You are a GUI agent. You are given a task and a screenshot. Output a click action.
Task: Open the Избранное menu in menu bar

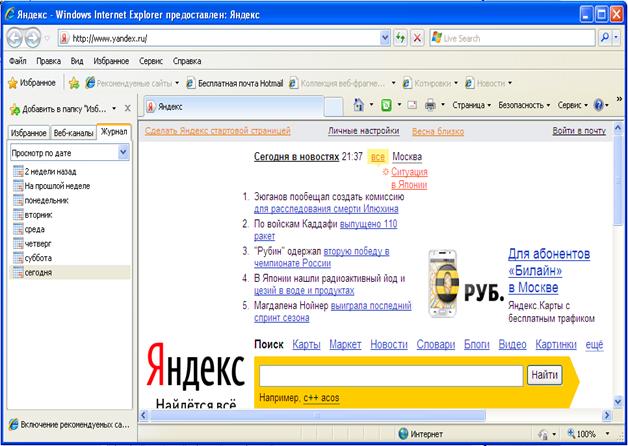[111, 61]
